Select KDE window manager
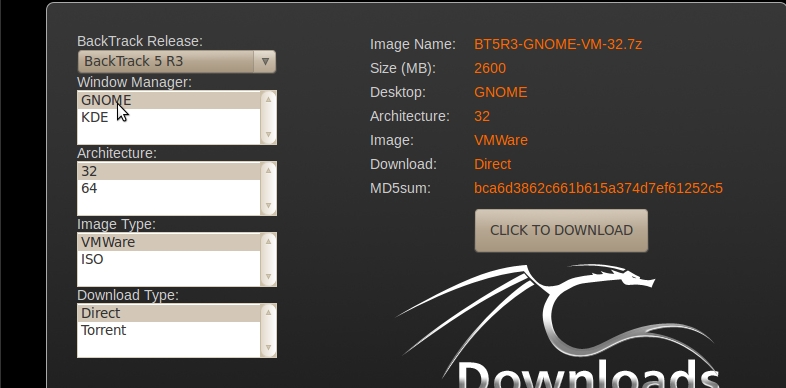 coord(169,117)
